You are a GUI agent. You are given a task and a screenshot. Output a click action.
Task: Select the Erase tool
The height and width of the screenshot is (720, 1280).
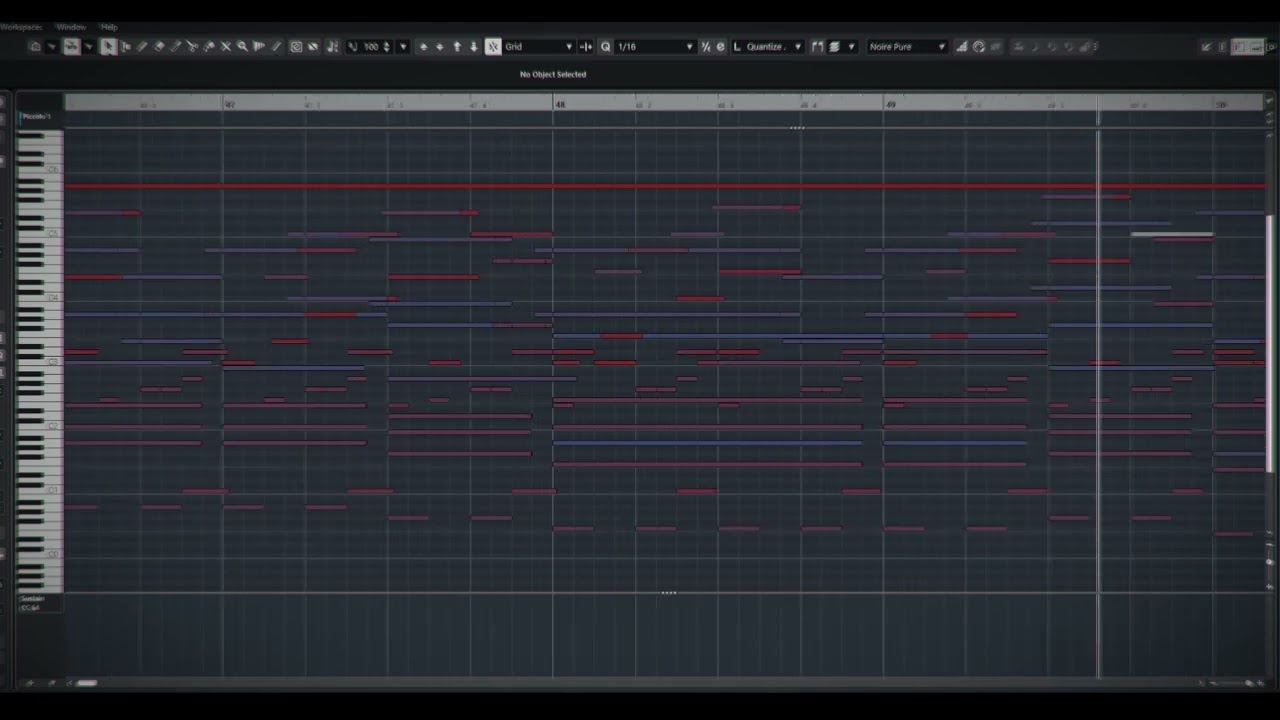[158, 47]
